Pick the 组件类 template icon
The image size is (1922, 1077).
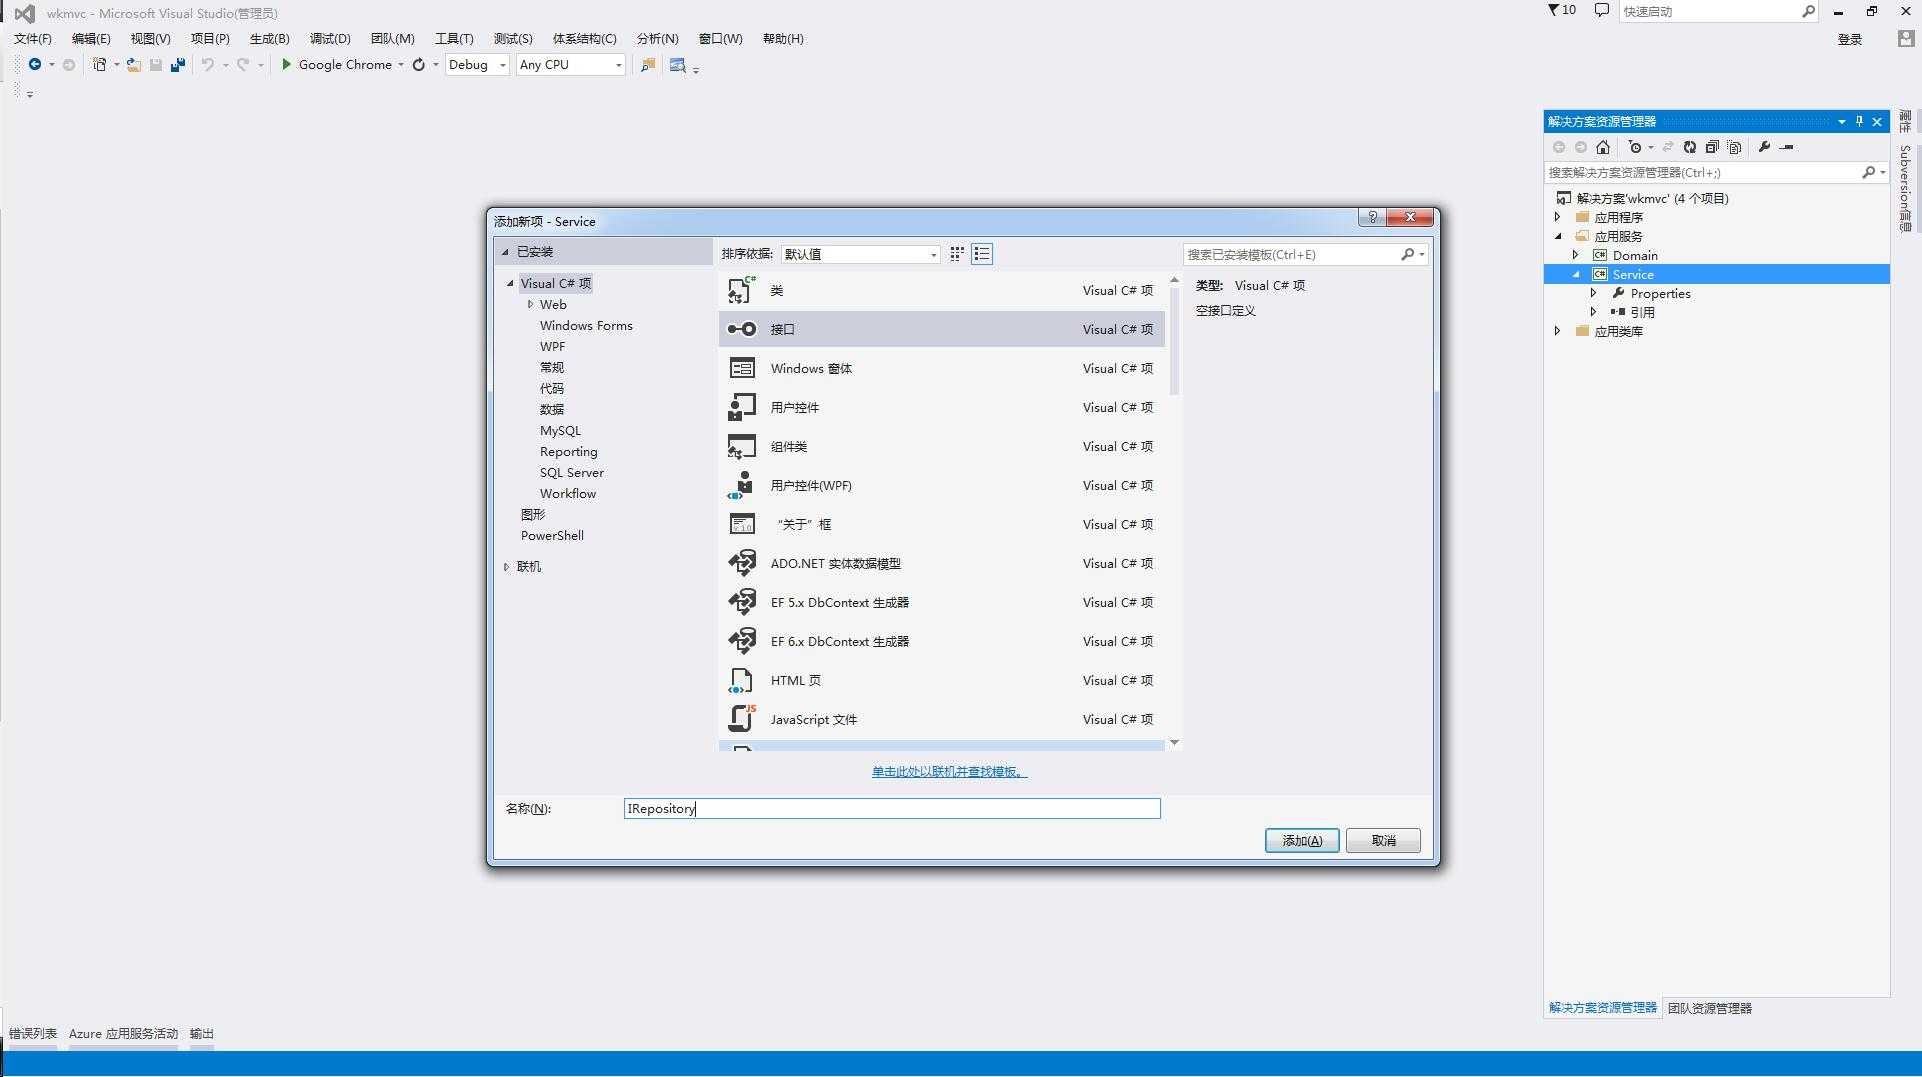tap(742, 446)
